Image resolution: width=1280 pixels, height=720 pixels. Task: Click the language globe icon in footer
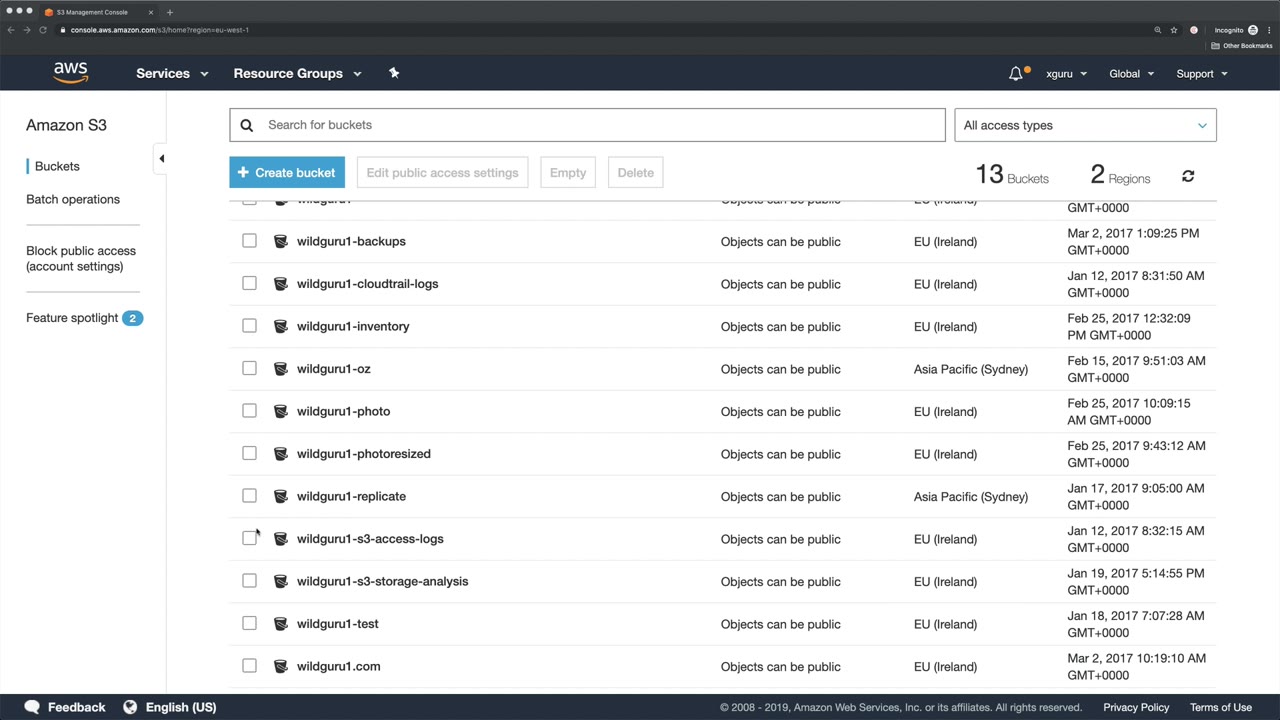click(130, 707)
